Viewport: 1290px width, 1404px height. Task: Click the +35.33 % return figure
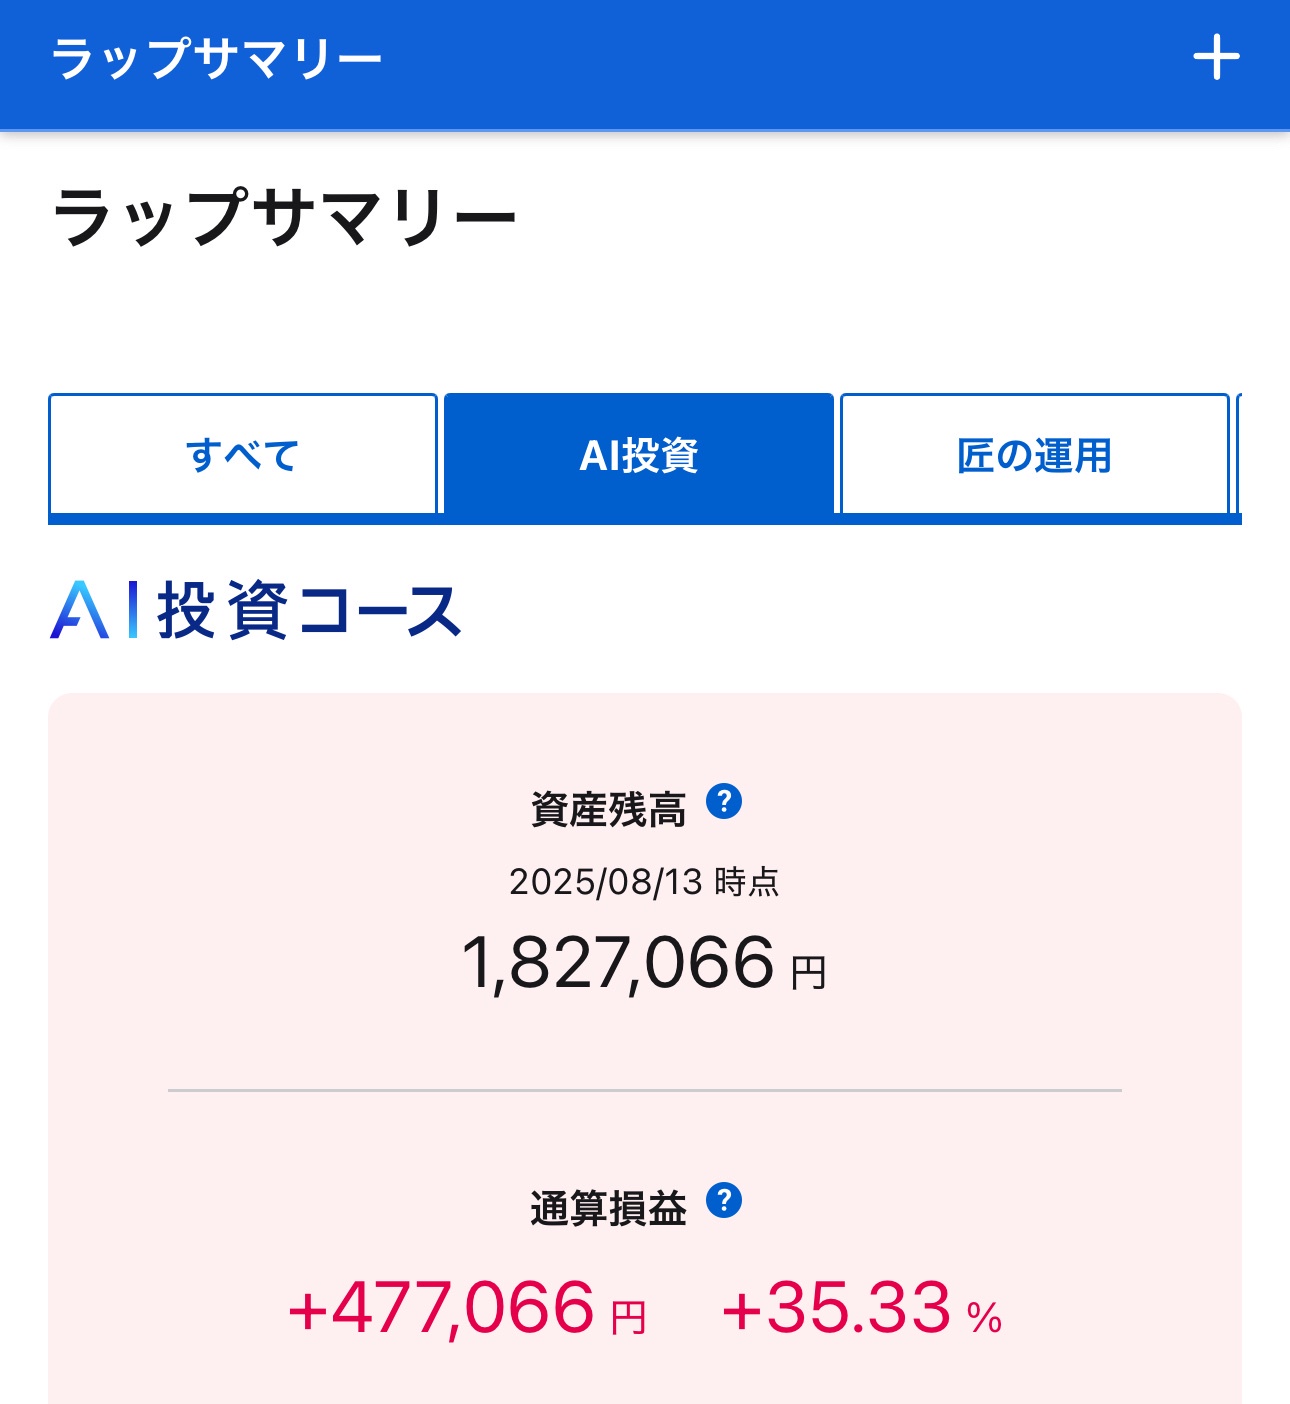(x=862, y=1308)
